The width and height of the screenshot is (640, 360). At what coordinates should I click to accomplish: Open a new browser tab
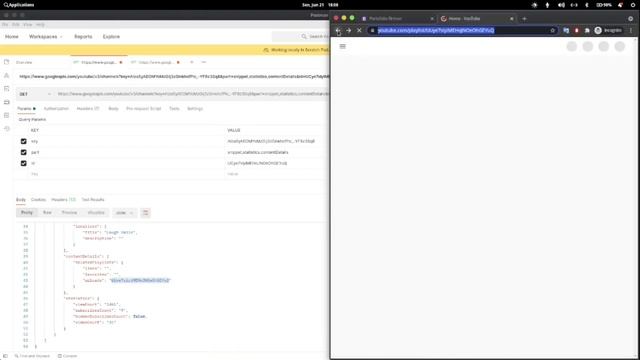tap(524, 18)
